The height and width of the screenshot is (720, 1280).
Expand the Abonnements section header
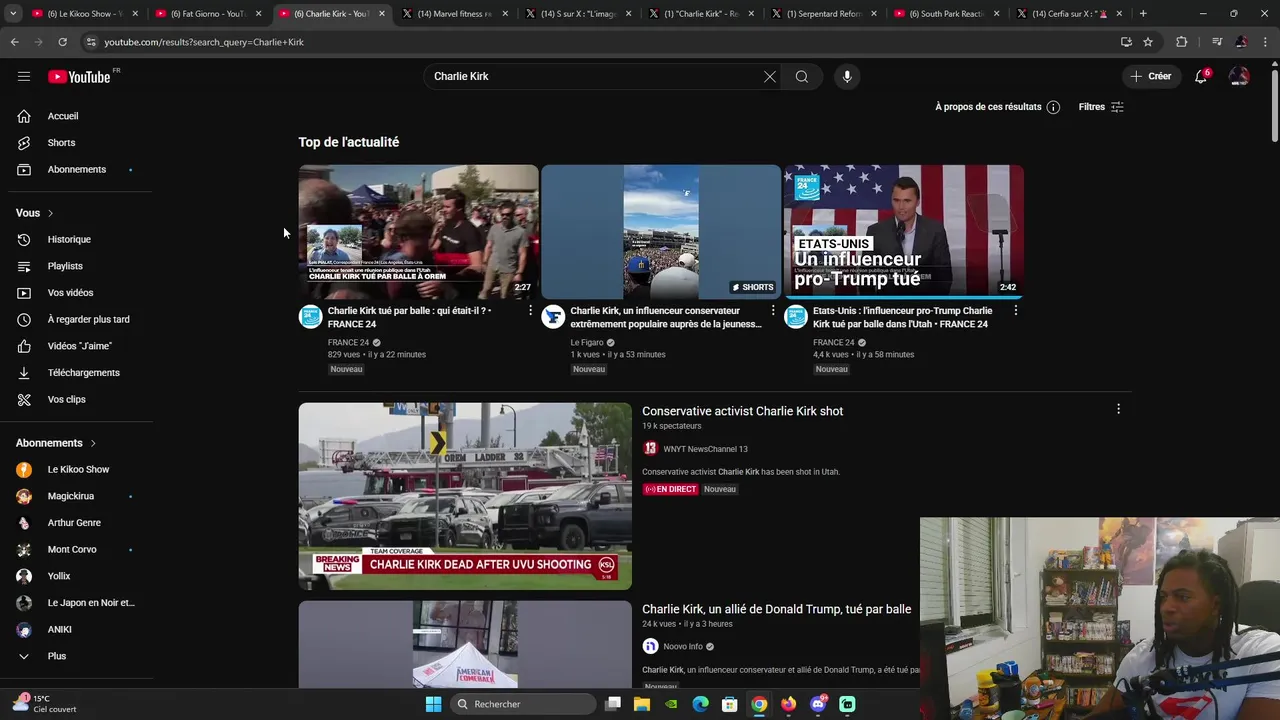tap(56, 443)
